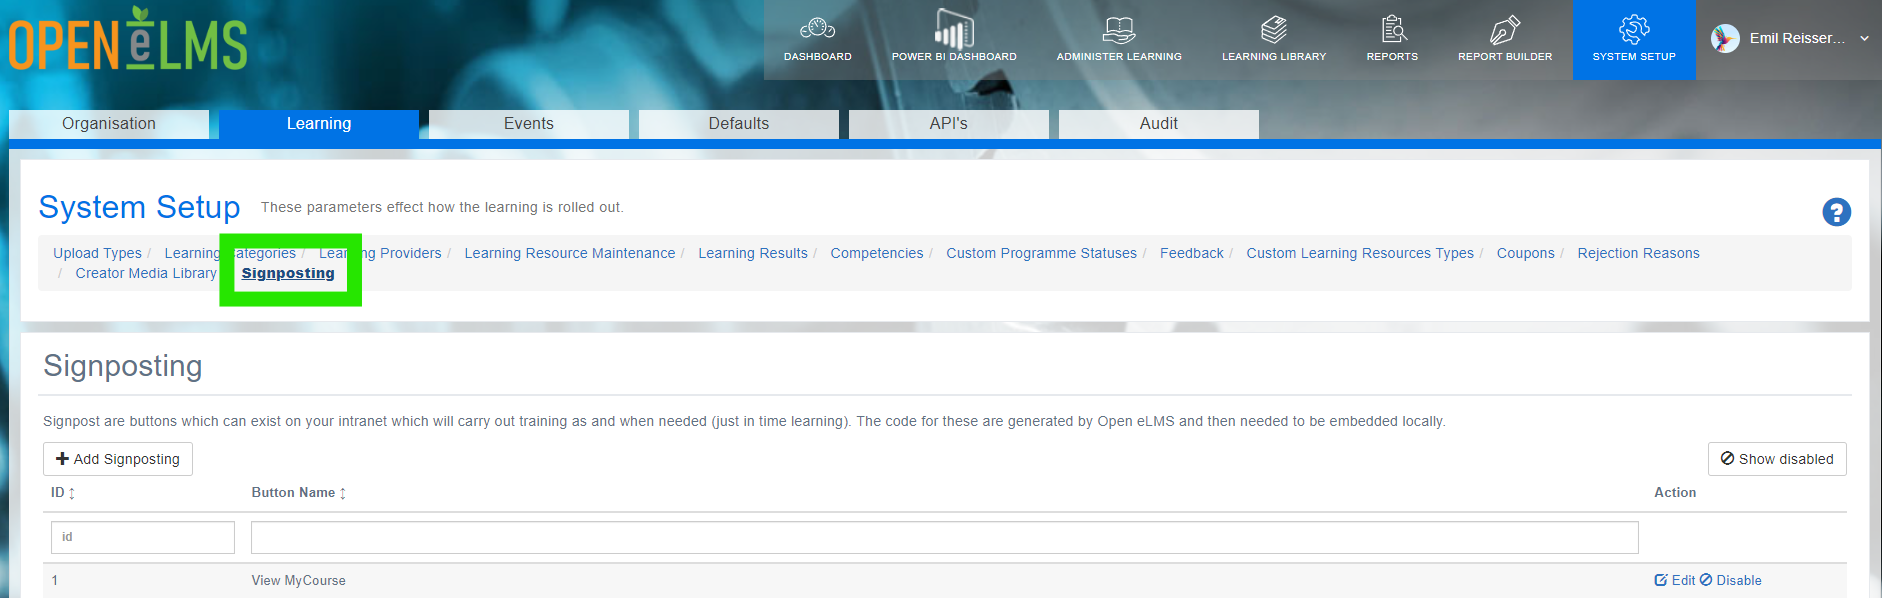Open the Dashboard gauge icon
This screenshot has height=598, width=1882.
click(x=817, y=29)
